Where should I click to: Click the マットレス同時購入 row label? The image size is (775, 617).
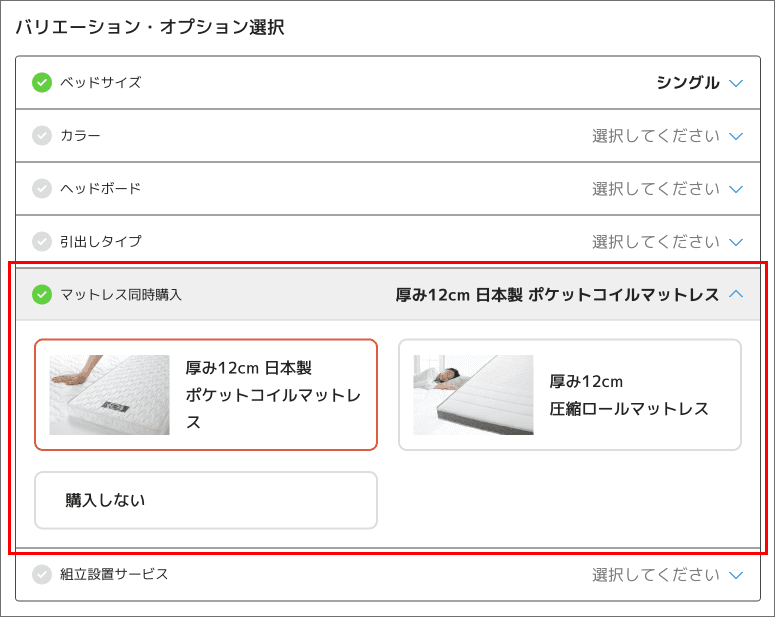click(121, 295)
